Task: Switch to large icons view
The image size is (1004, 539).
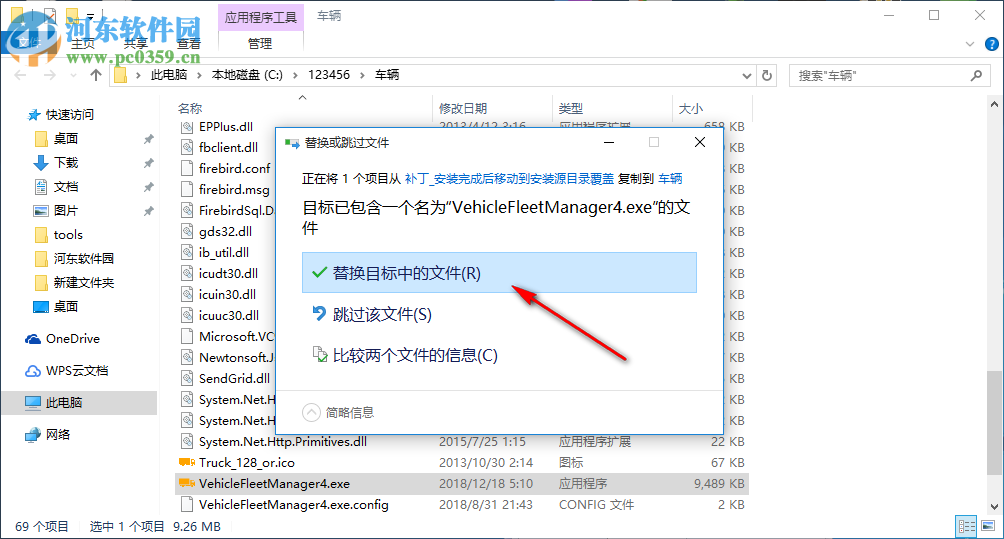Action: pyautogui.click(x=988, y=526)
